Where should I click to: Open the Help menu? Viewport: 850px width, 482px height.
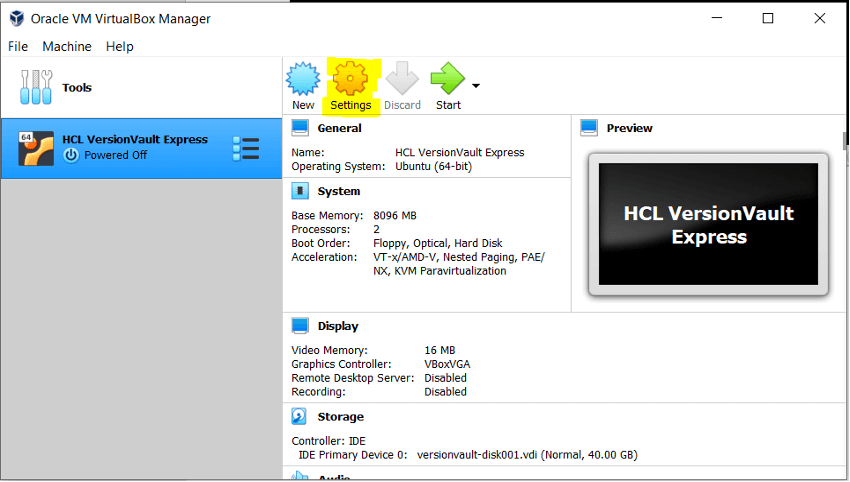coord(119,47)
